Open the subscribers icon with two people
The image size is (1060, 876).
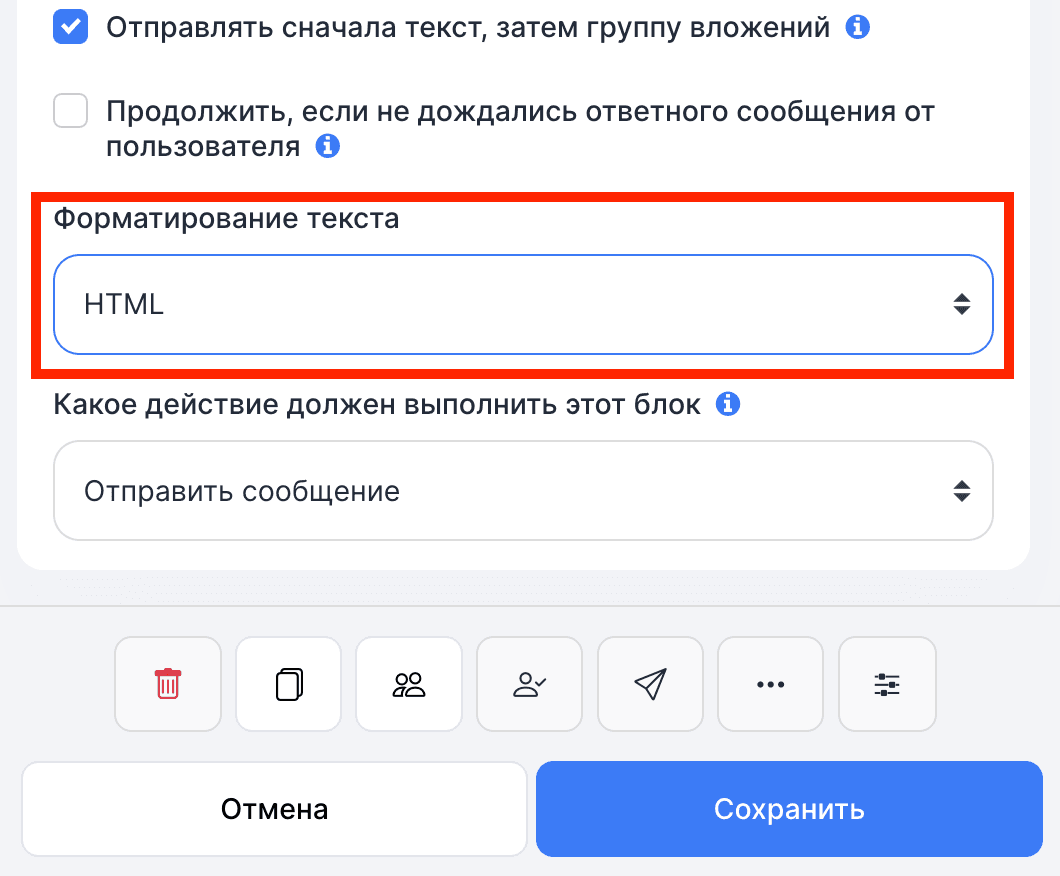pos(409,684)
